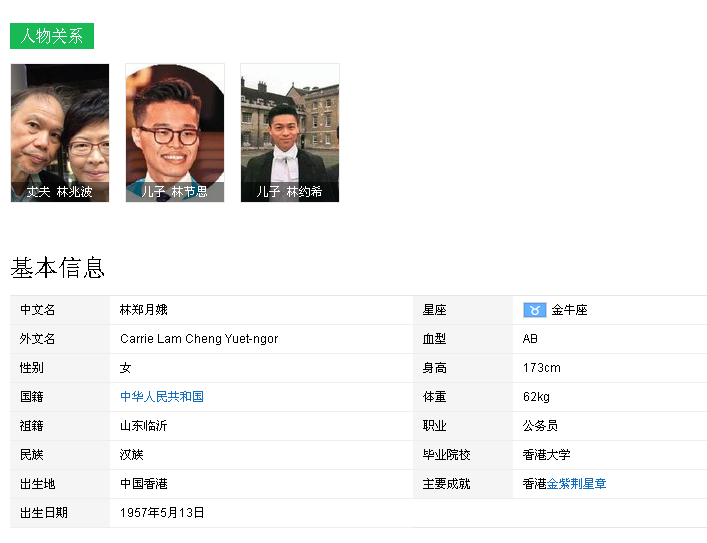
Task: Click the 基本信息 section heading
Action: coord(58,268)
